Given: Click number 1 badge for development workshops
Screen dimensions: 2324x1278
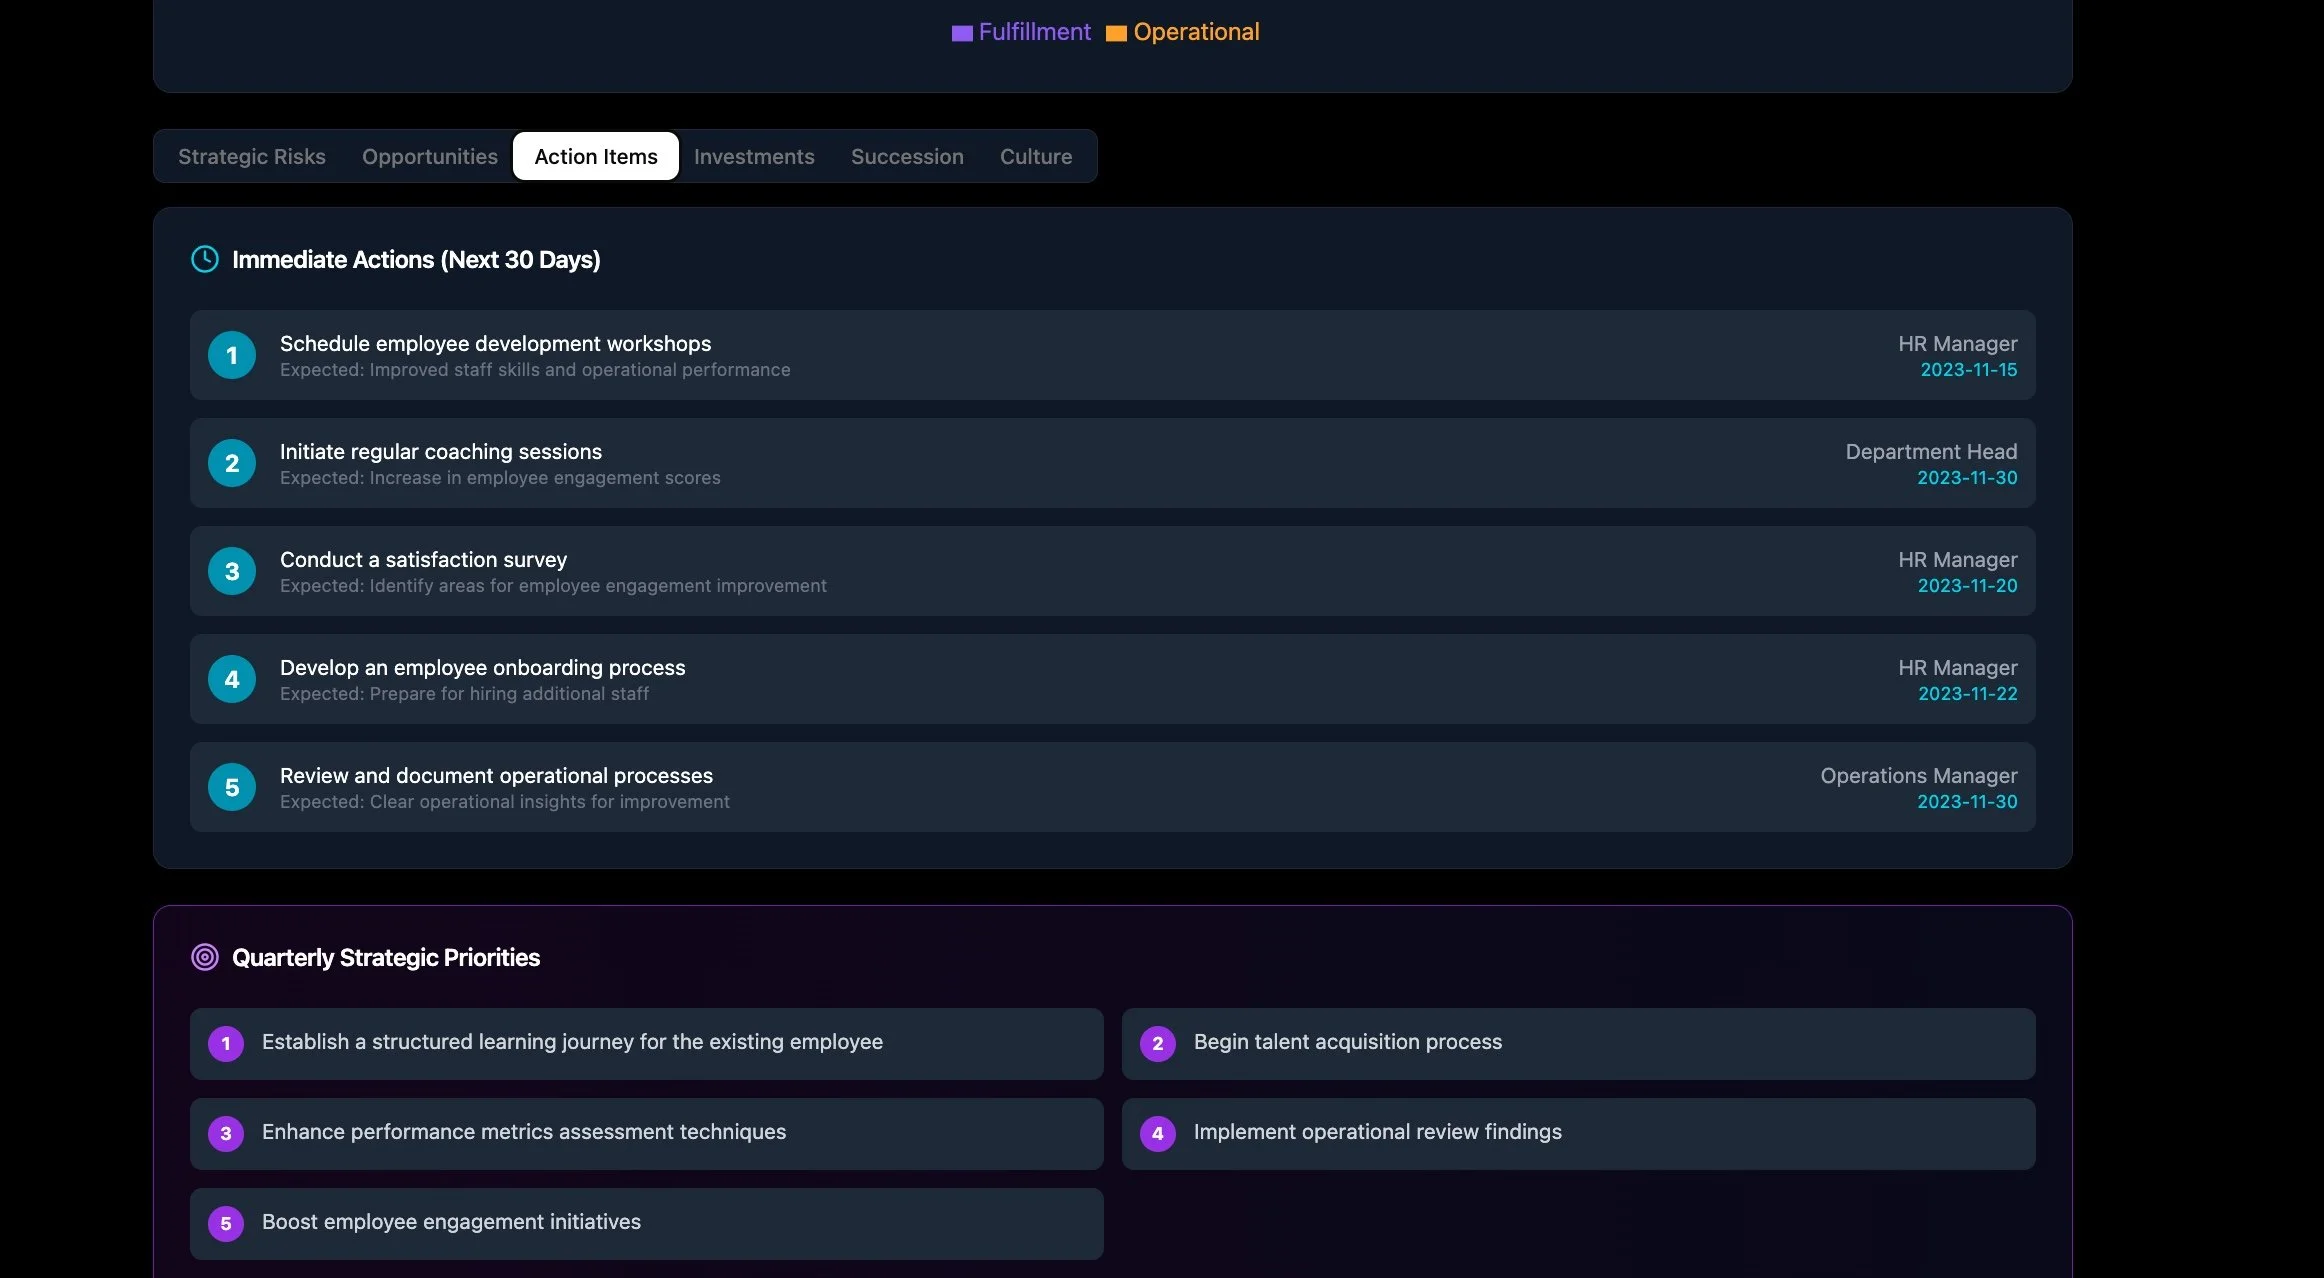Looking at the screenshot, I should [x=232, y=355].
